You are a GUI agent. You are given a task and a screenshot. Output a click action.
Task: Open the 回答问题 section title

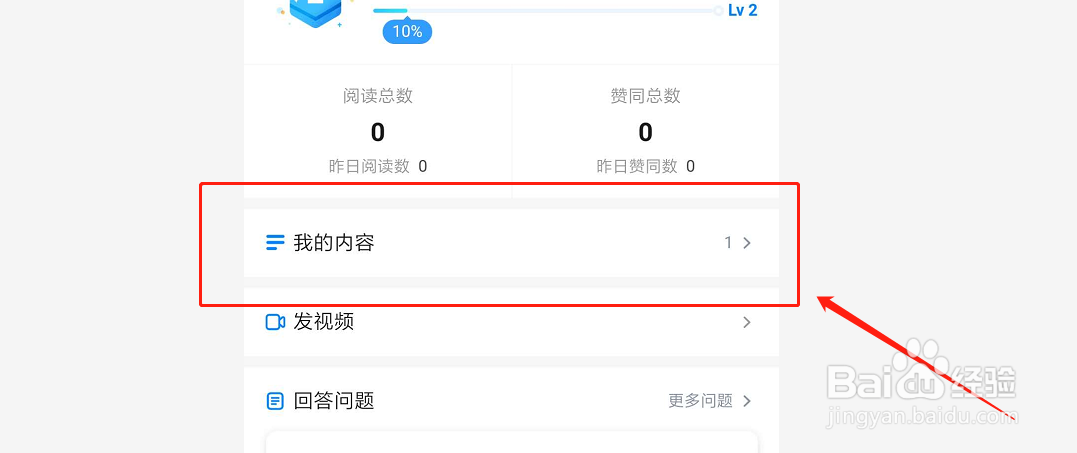coord(334,401)
